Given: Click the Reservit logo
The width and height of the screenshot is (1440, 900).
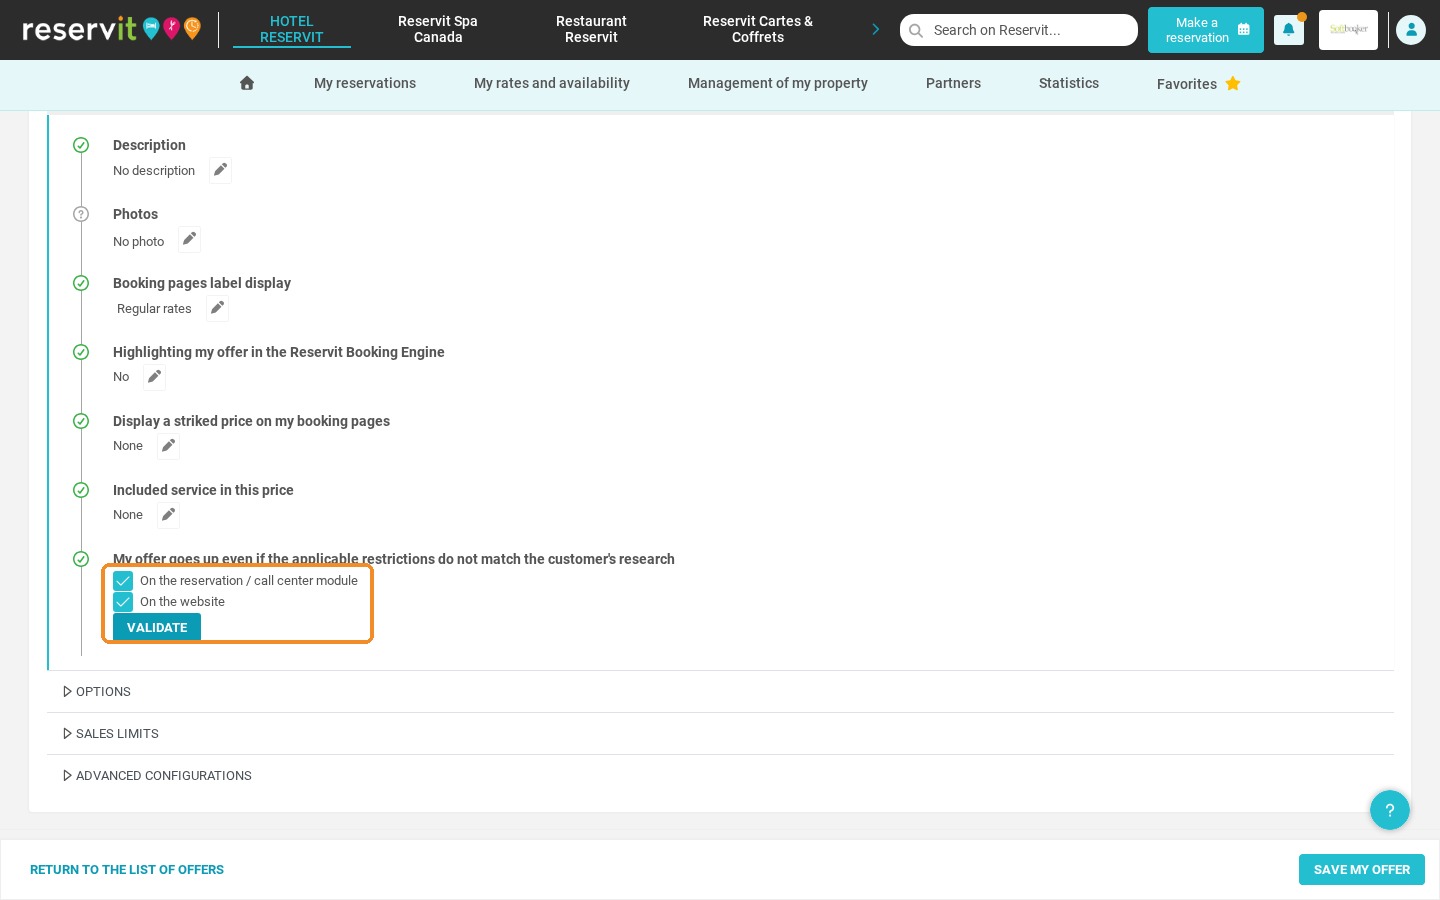Looking at the screenshot, I should 111,29.
